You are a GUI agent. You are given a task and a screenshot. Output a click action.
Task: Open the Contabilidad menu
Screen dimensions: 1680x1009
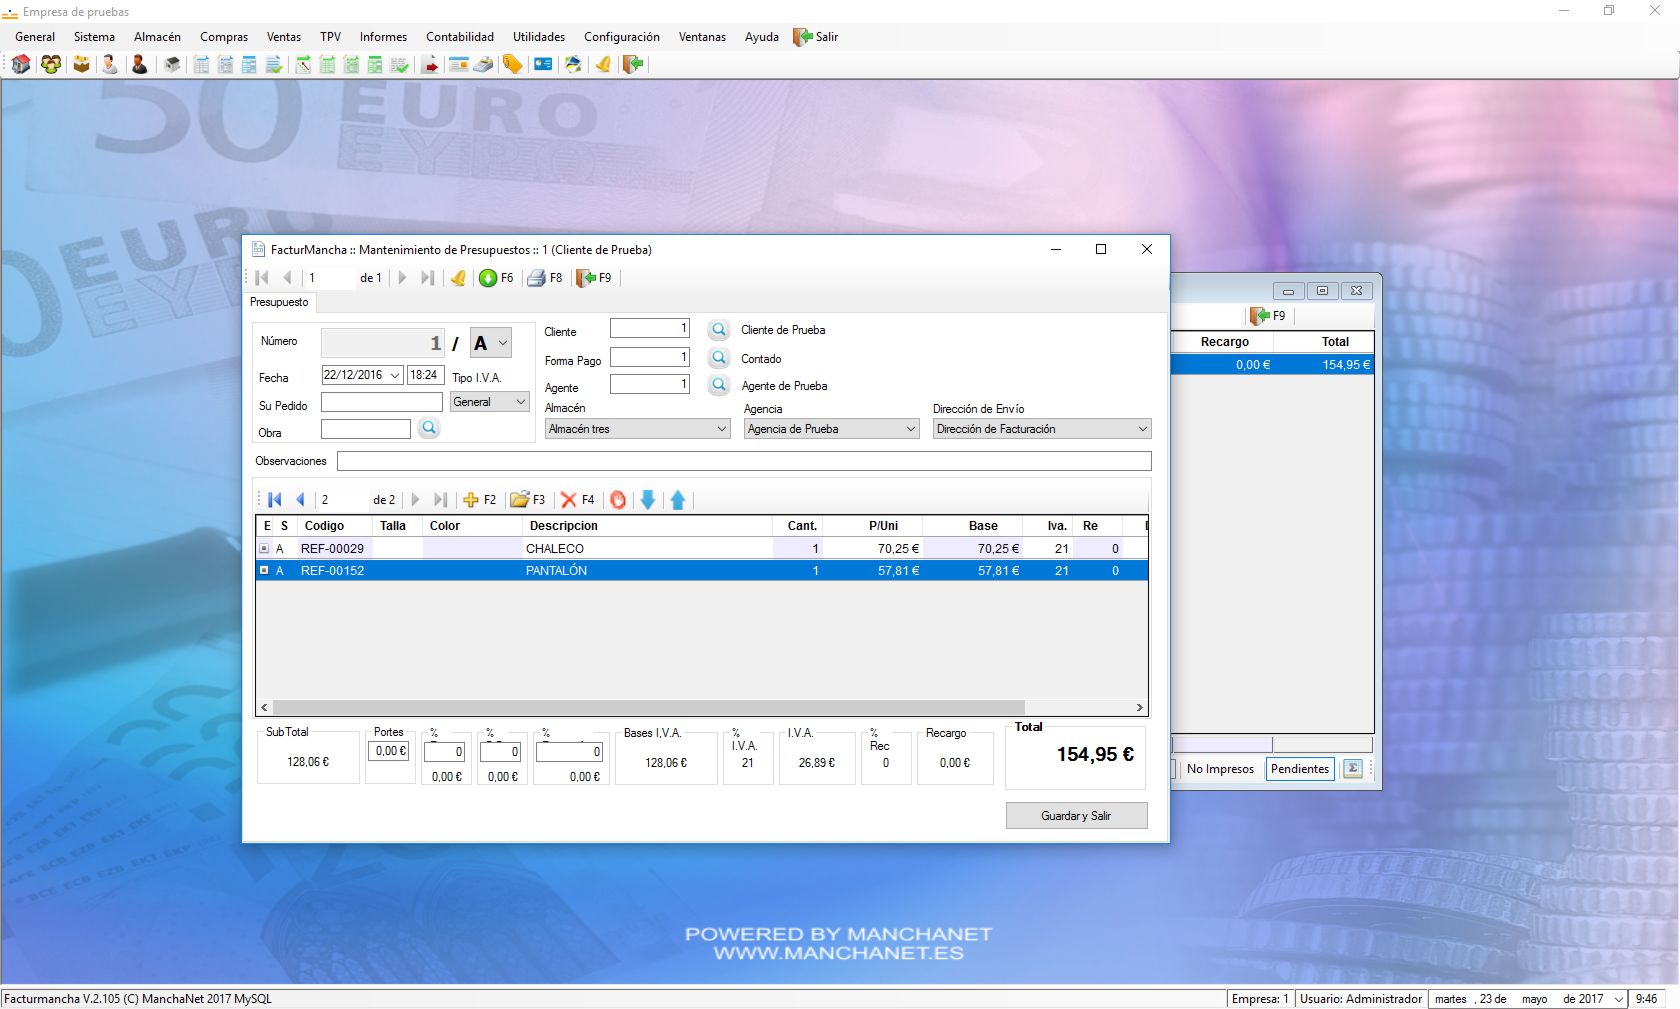coord(459,37)
